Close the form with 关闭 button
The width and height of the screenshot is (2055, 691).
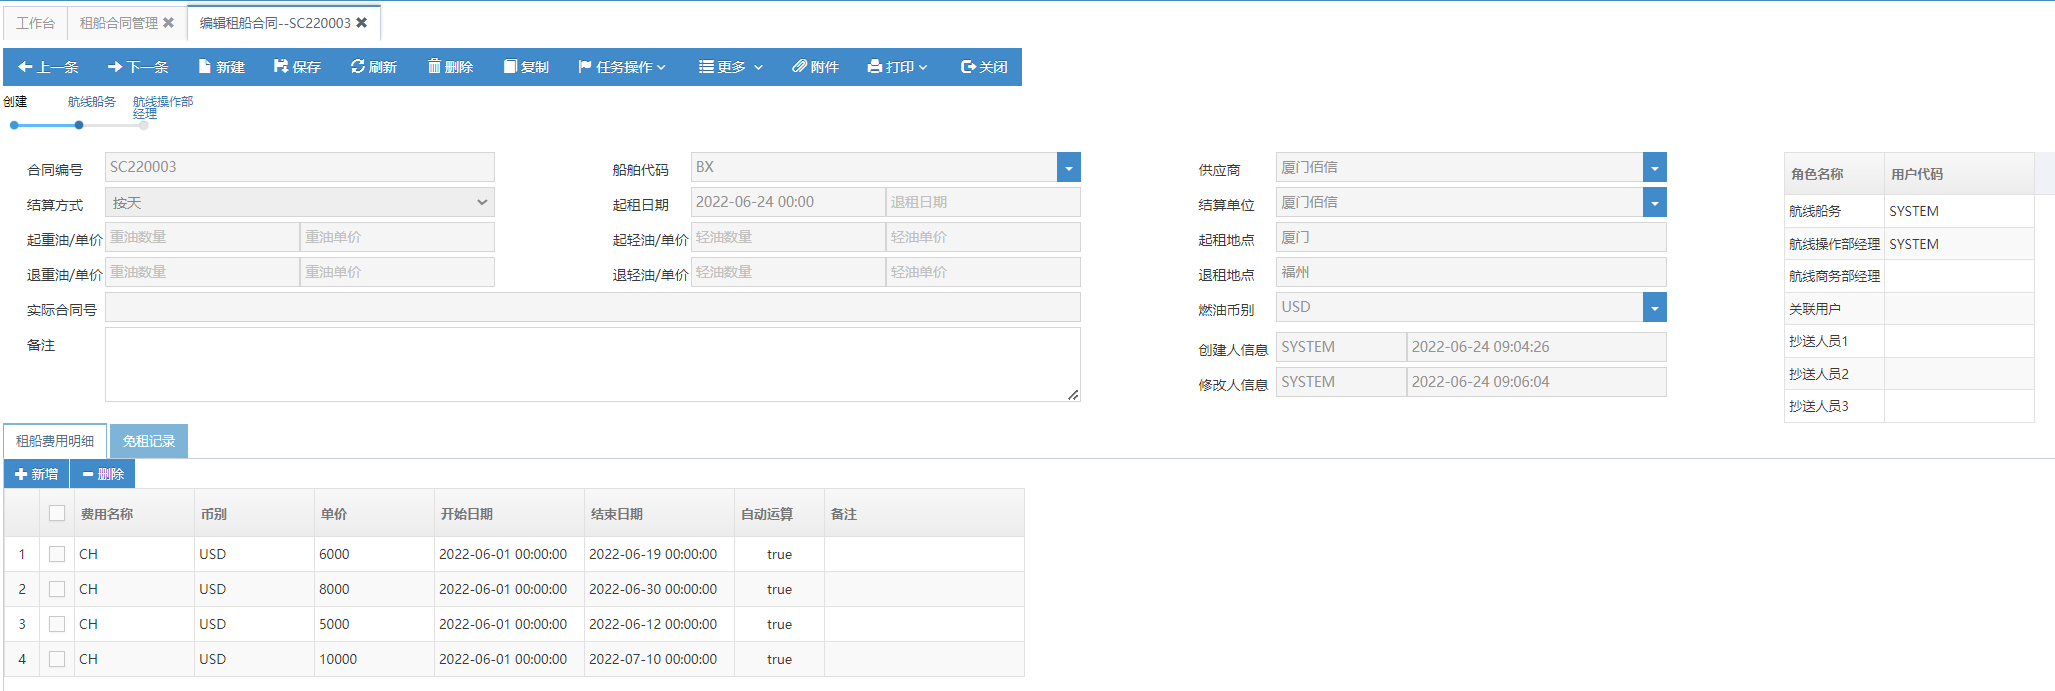tap(984, 67)
